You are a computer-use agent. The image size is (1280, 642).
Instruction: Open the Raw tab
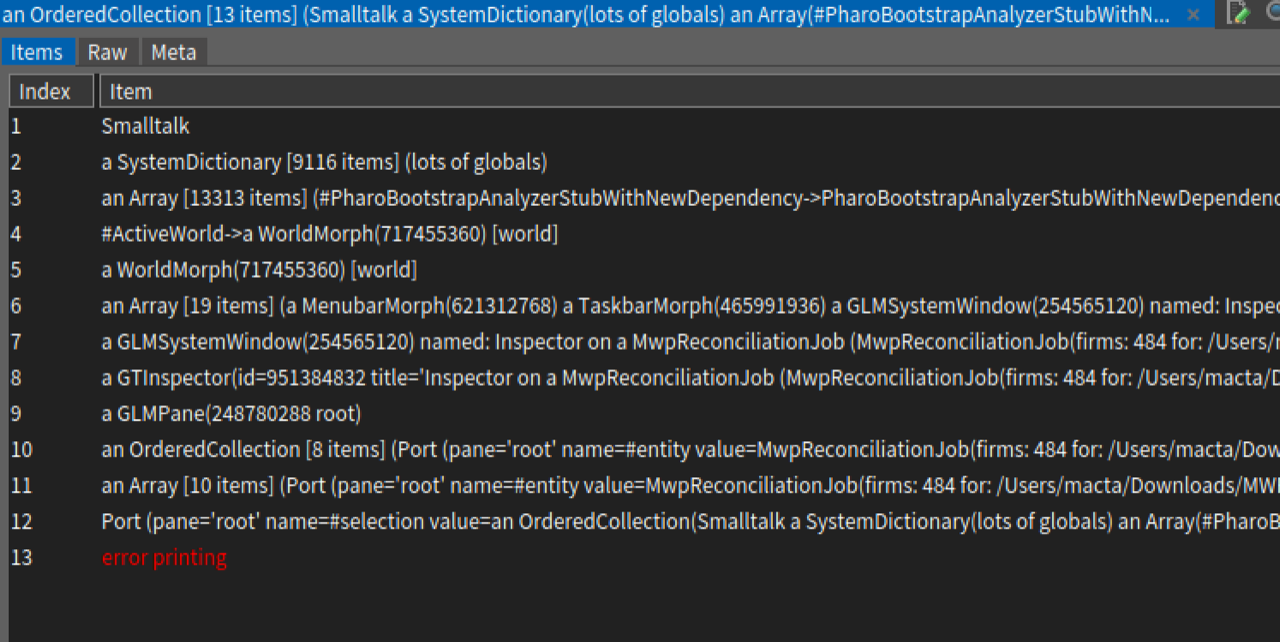click(x=107, y=52)
